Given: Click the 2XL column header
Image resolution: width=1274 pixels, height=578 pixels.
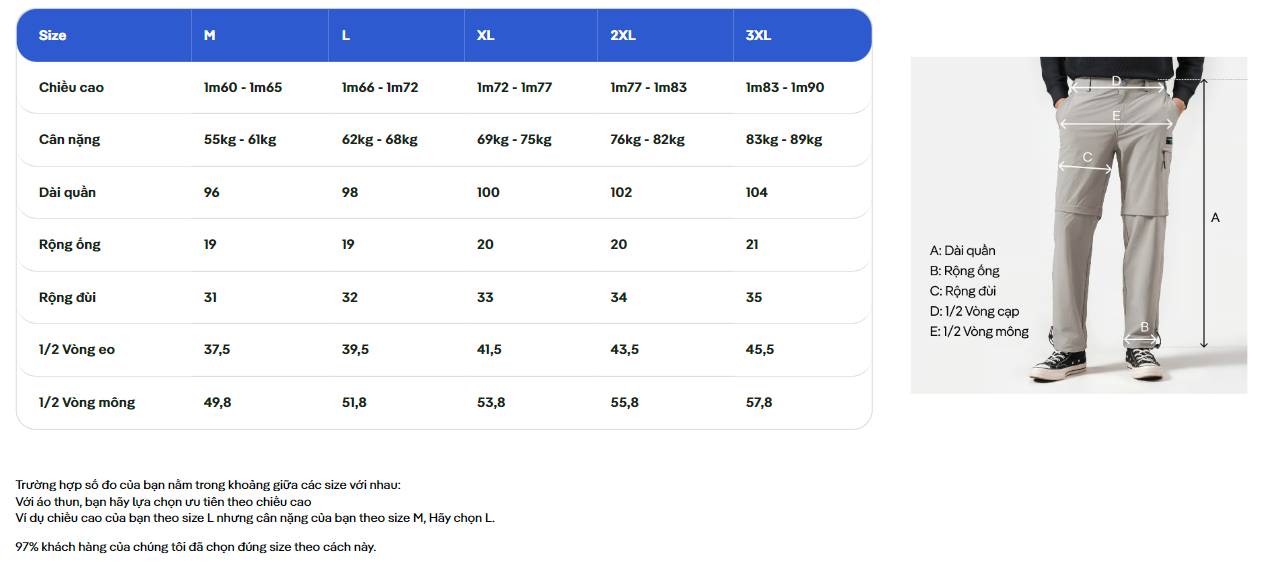Looking at the screenshot, I should pyautogui.click(x=623, y=35).
